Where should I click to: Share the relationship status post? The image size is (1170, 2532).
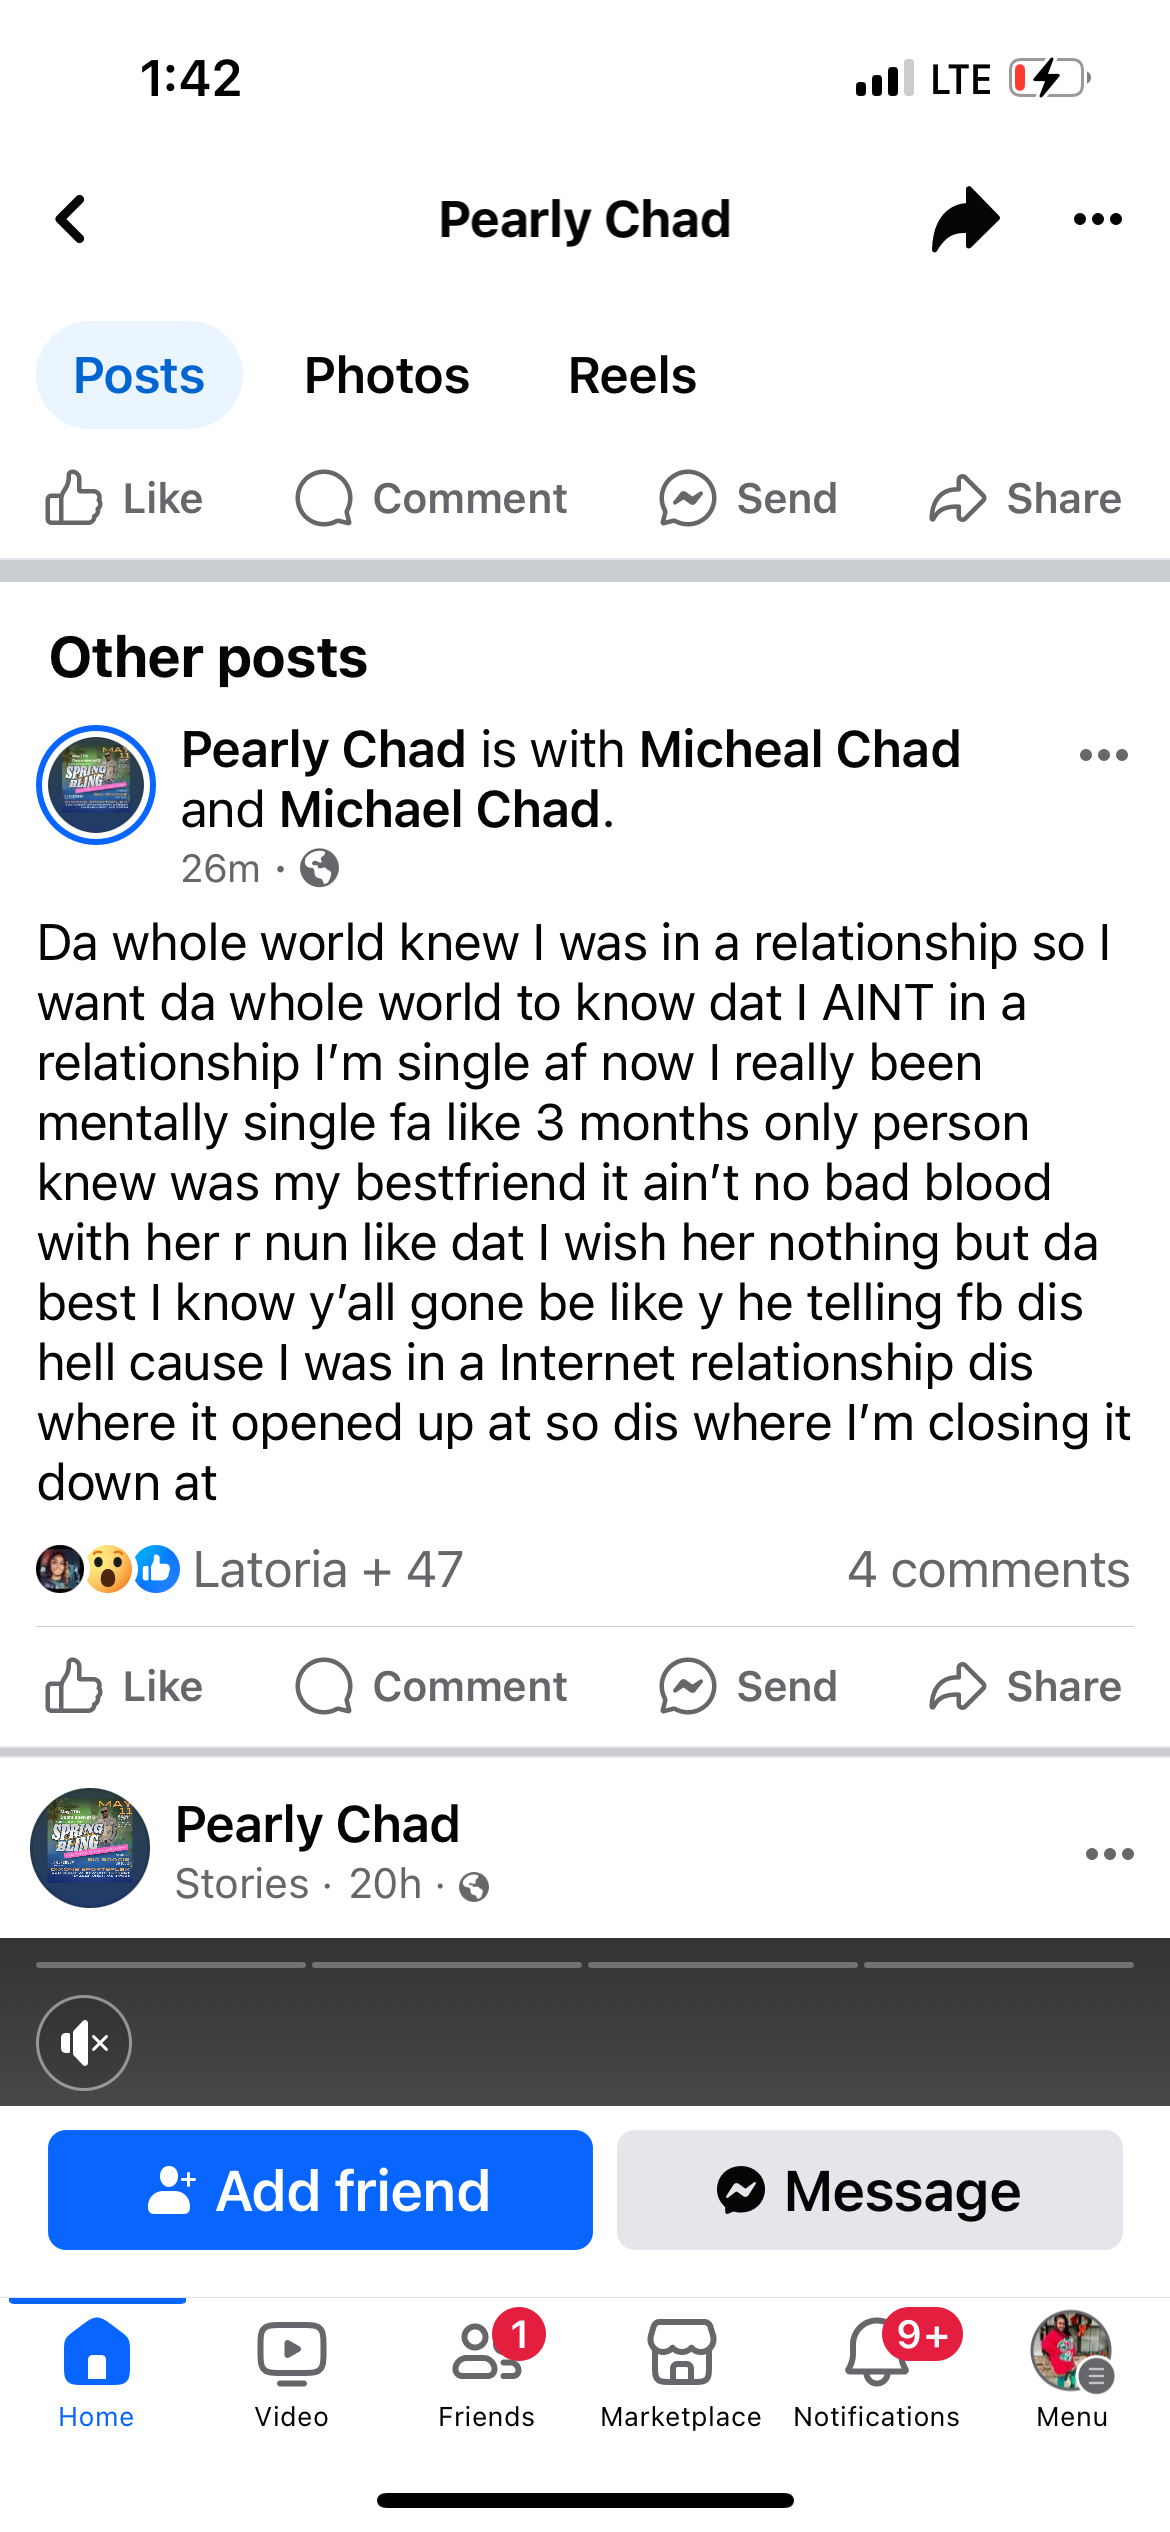pos(1025,1687)
